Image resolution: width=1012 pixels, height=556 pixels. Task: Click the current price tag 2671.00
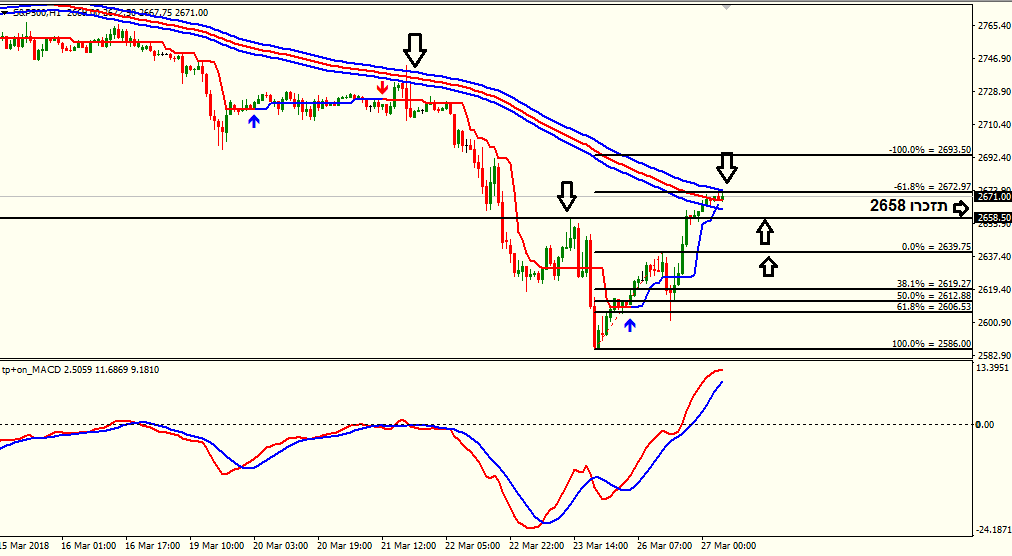click(992, 196)
